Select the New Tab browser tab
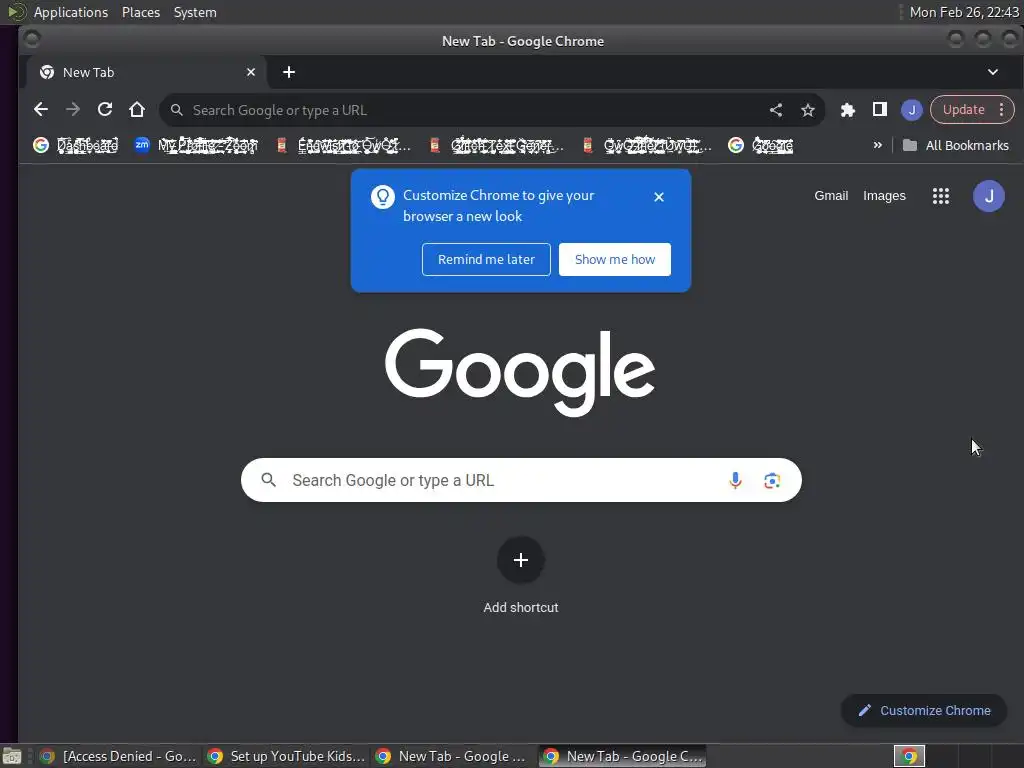The width and height of the screenshot is (1024, 768). [146, 72]
